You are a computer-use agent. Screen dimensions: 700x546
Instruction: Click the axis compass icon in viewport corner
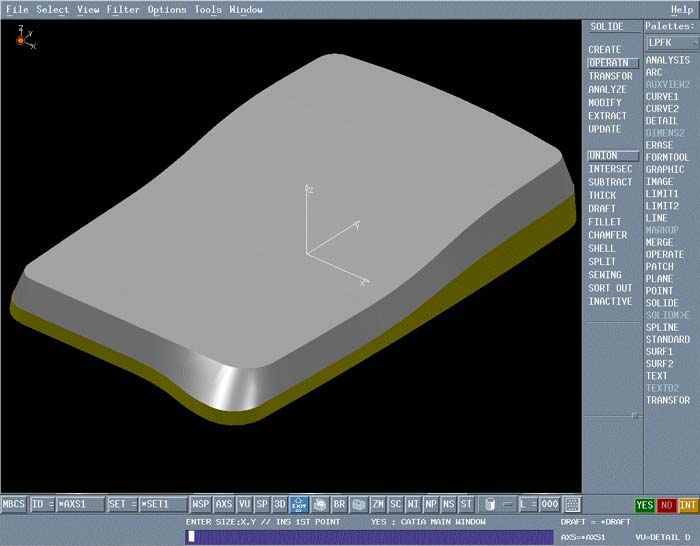point(22,38)
